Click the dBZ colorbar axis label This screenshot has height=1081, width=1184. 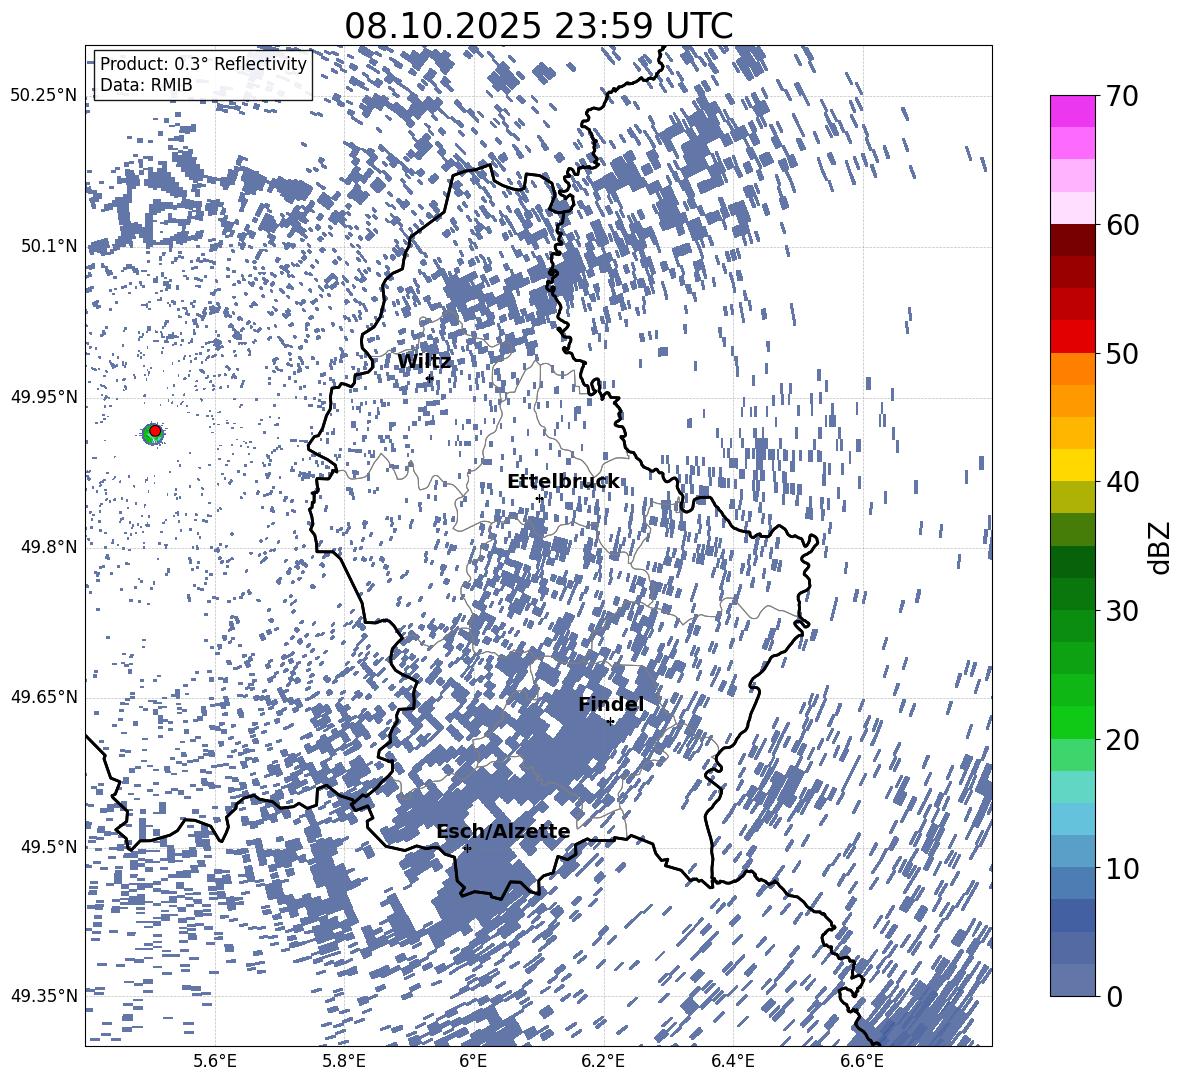[x=1161, y=547]
